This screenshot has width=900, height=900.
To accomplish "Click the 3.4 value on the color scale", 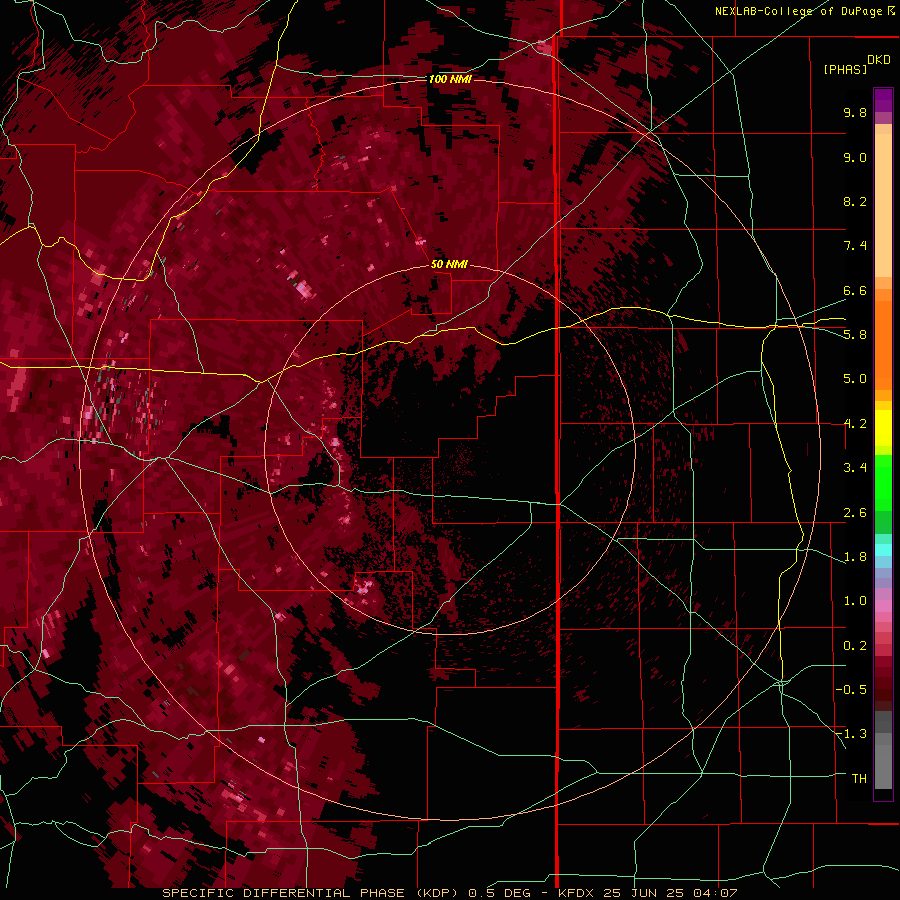I will click(855, 468).
